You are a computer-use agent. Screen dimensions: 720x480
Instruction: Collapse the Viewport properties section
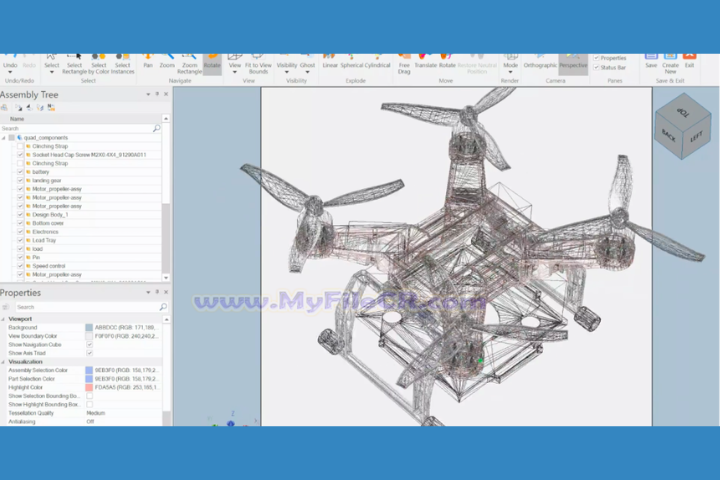(x=3, y=319)
